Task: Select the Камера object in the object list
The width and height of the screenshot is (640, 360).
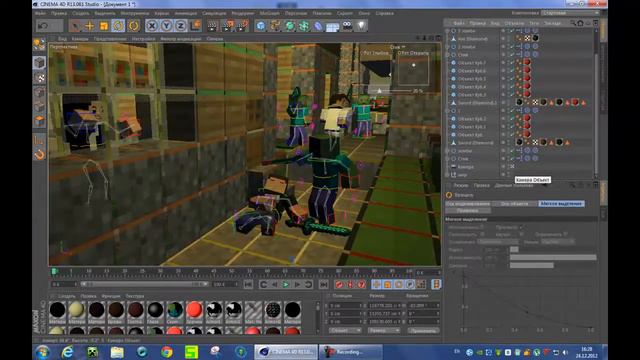Action: click(x=466, y=167)
